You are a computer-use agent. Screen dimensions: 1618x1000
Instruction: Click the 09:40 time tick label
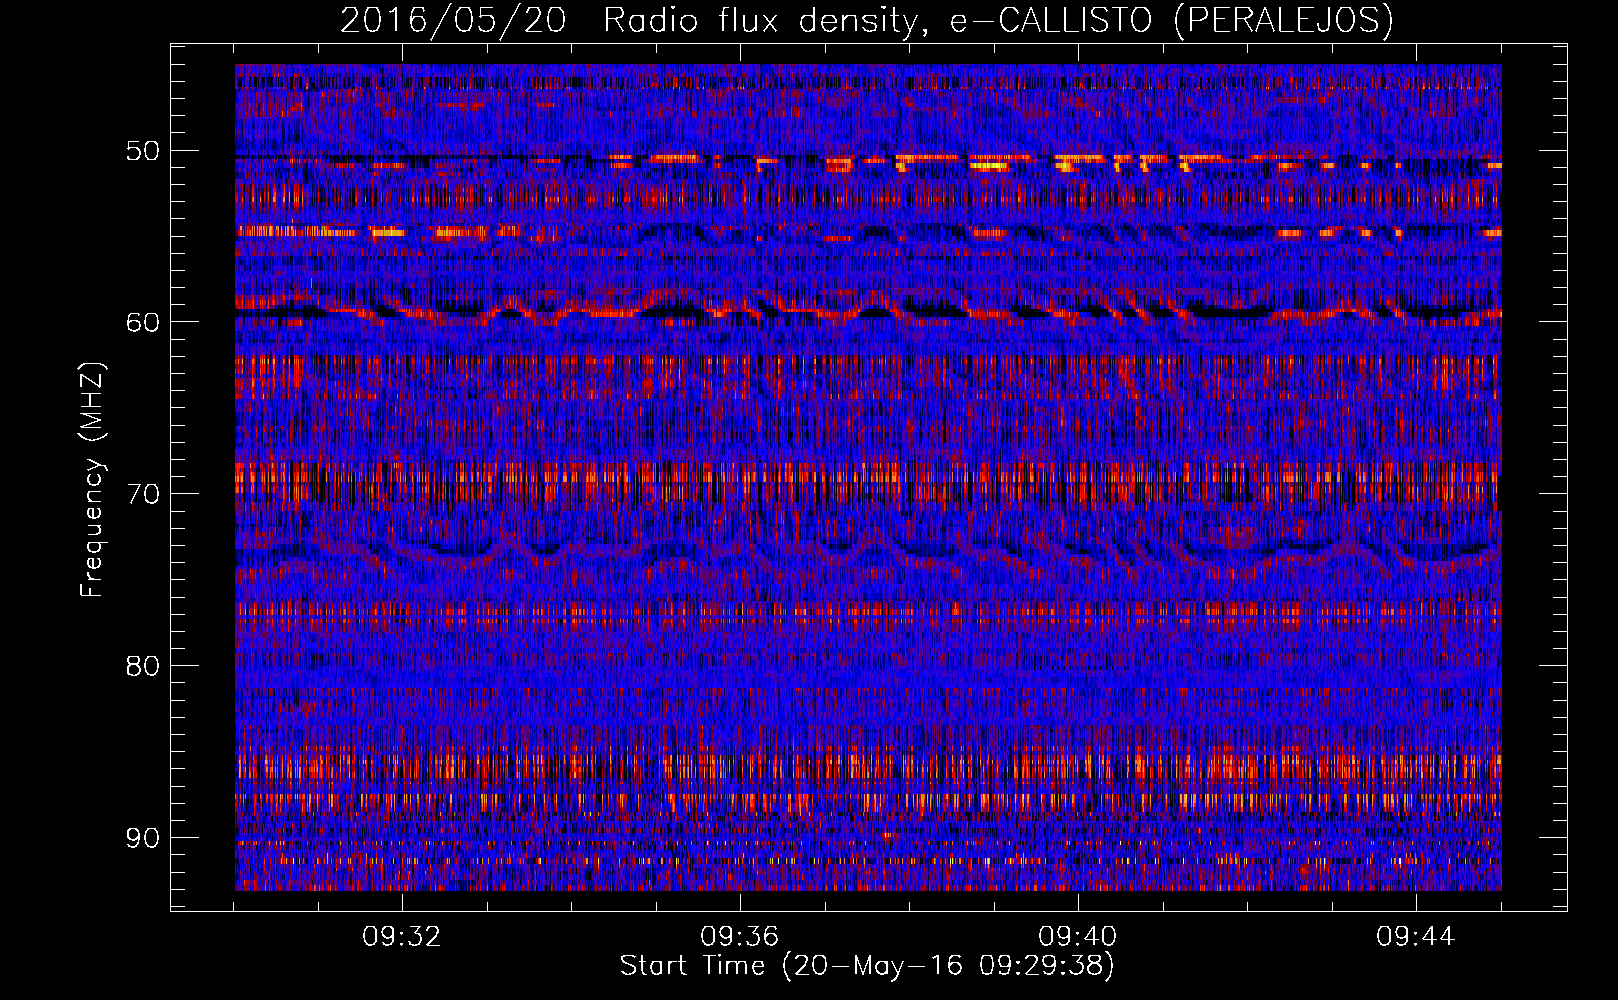coord(1078,937)
